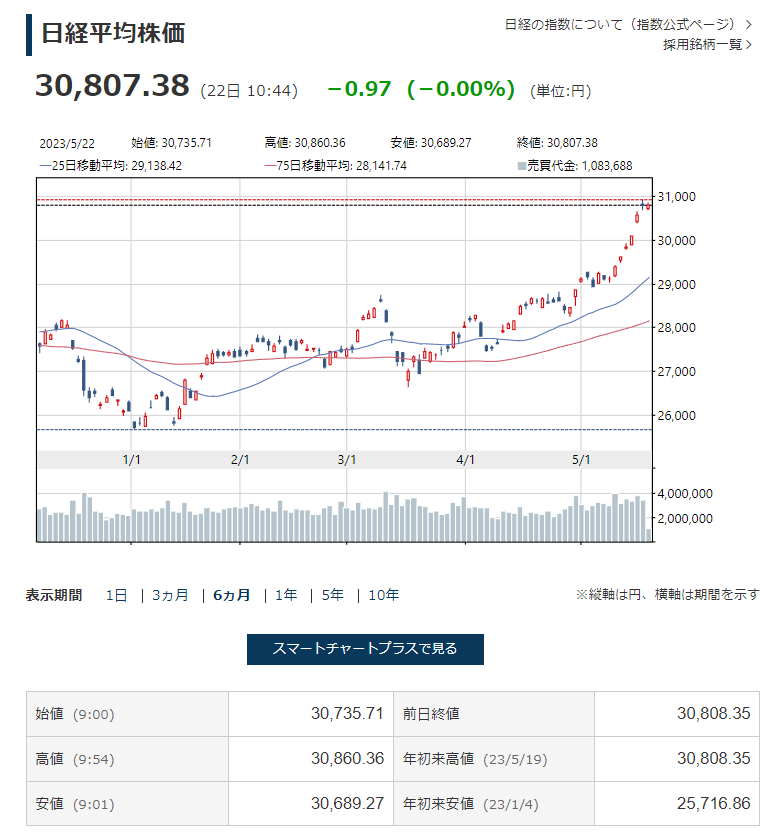
Task: Click the chart 高値: 30,860.36 label
Action: [305, 143]
